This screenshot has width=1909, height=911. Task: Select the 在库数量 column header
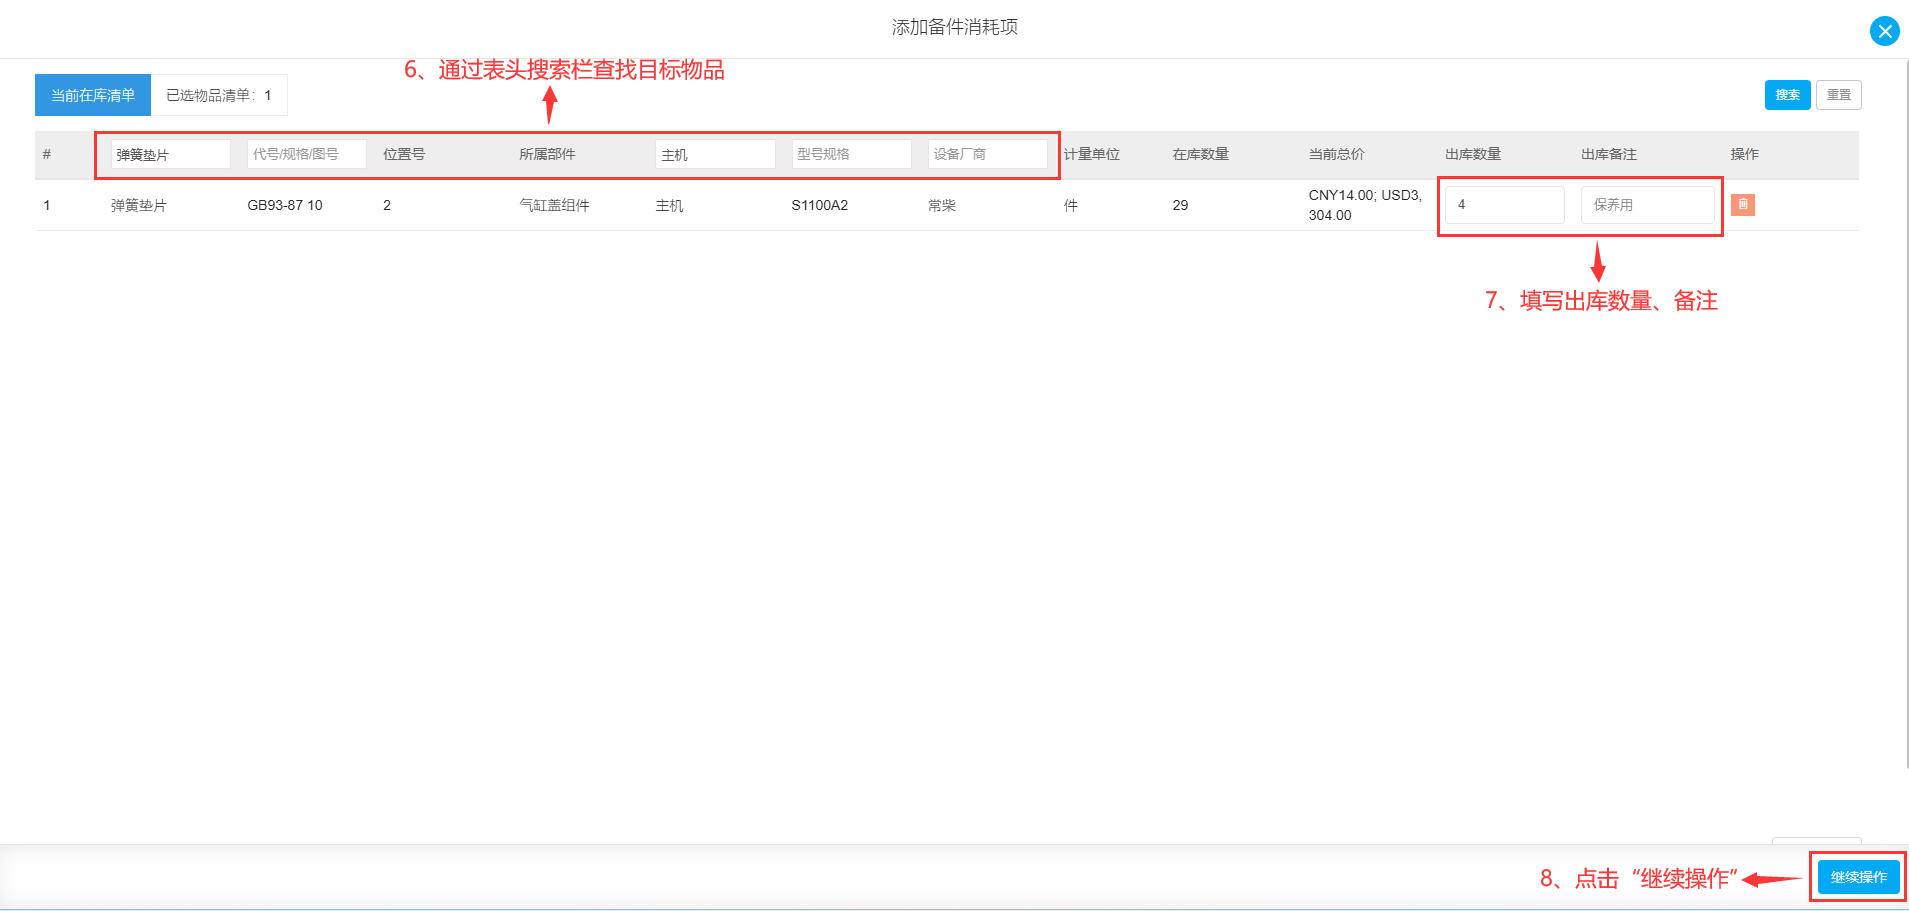tap(1201, 154)
